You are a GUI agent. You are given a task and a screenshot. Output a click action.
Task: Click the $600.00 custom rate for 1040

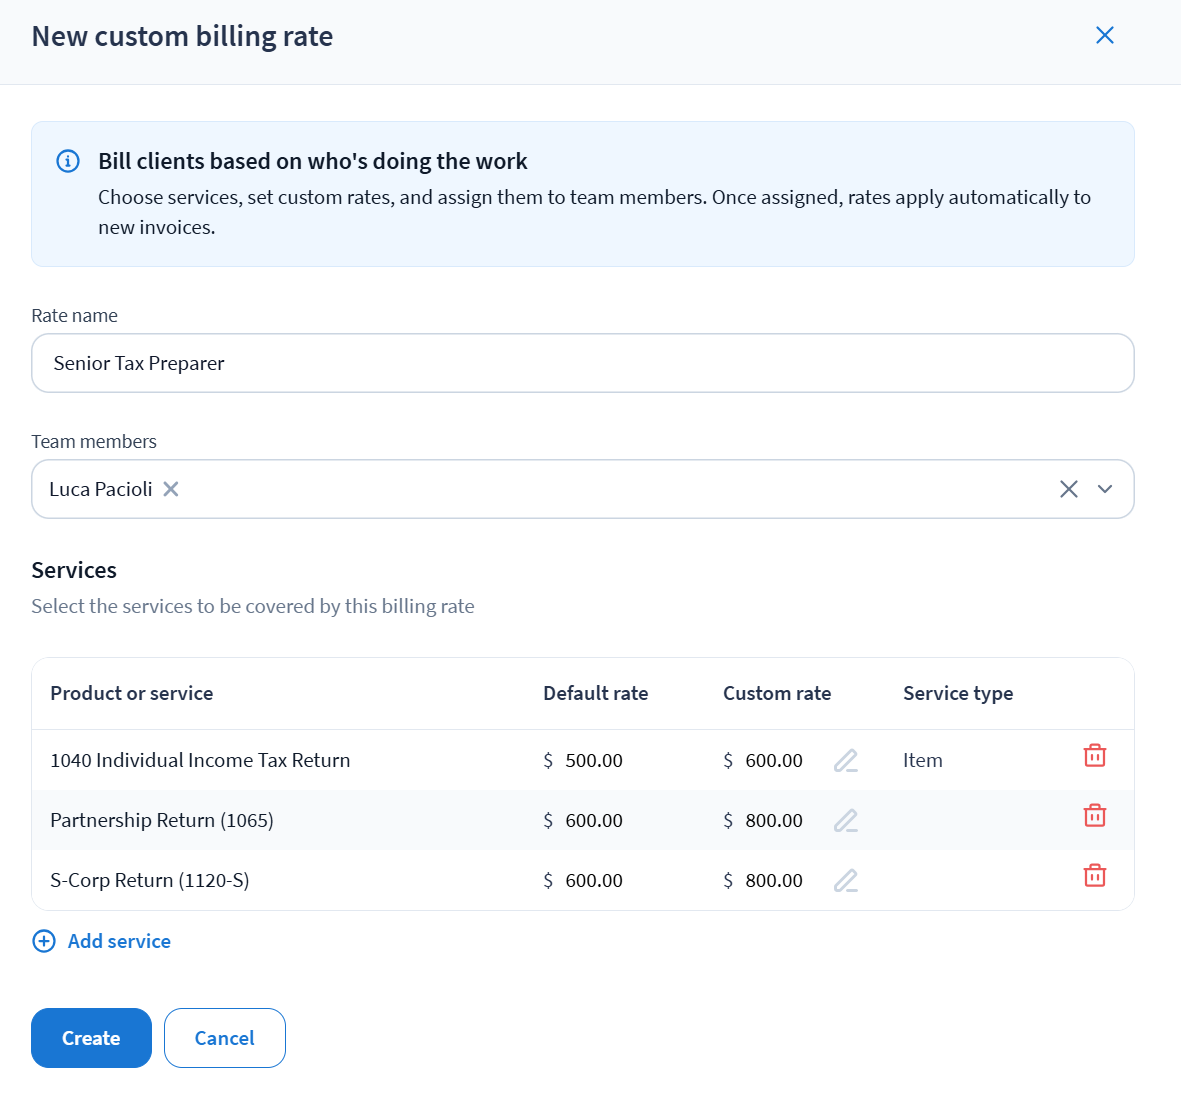[773, 761]
